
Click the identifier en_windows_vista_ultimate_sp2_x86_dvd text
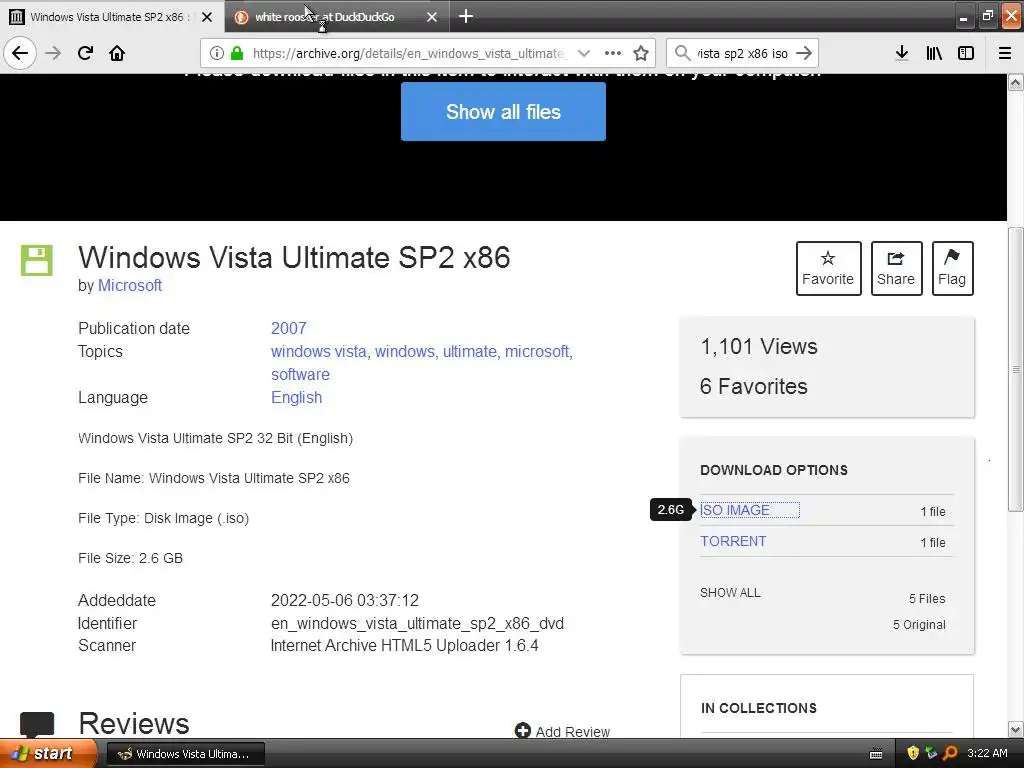[417, 624]
